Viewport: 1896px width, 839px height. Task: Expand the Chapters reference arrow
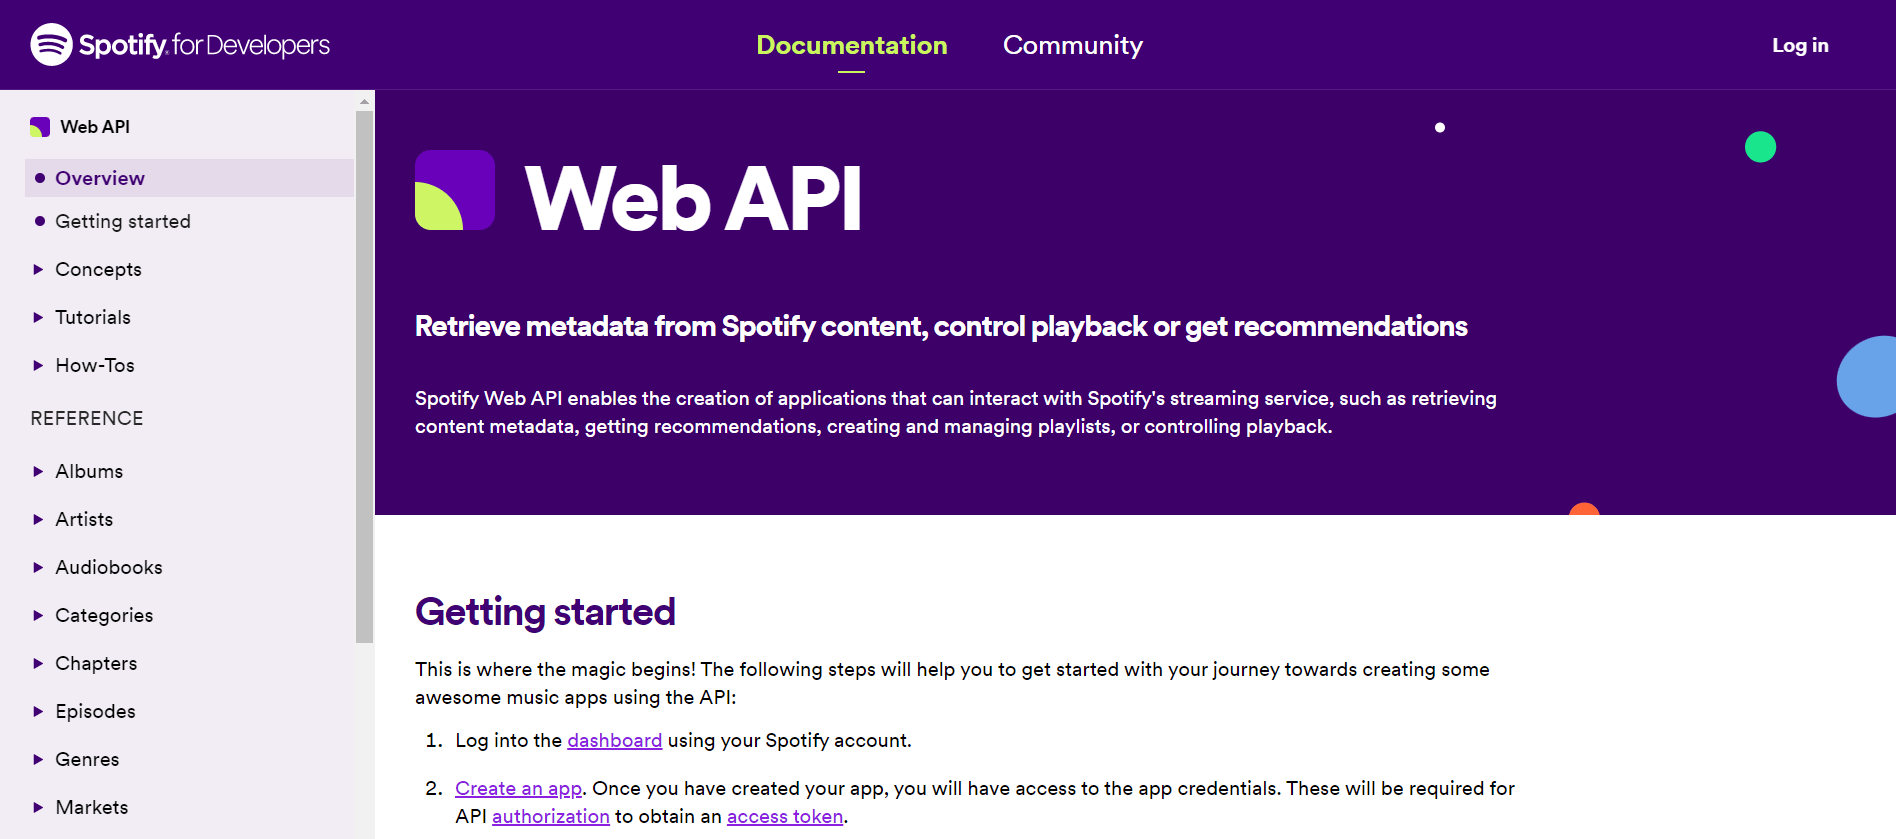click(38, 663)
